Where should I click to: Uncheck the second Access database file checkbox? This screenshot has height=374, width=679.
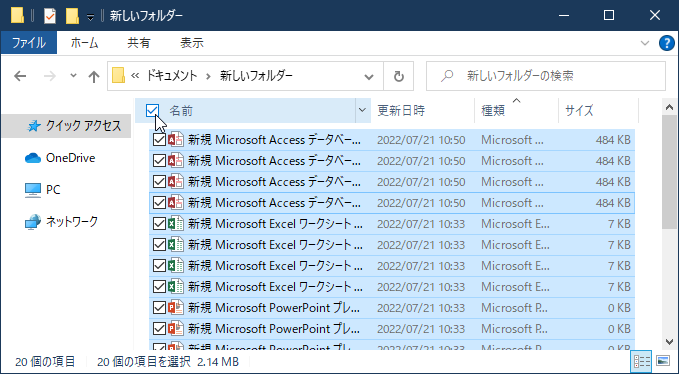click(x=159, y=161)
